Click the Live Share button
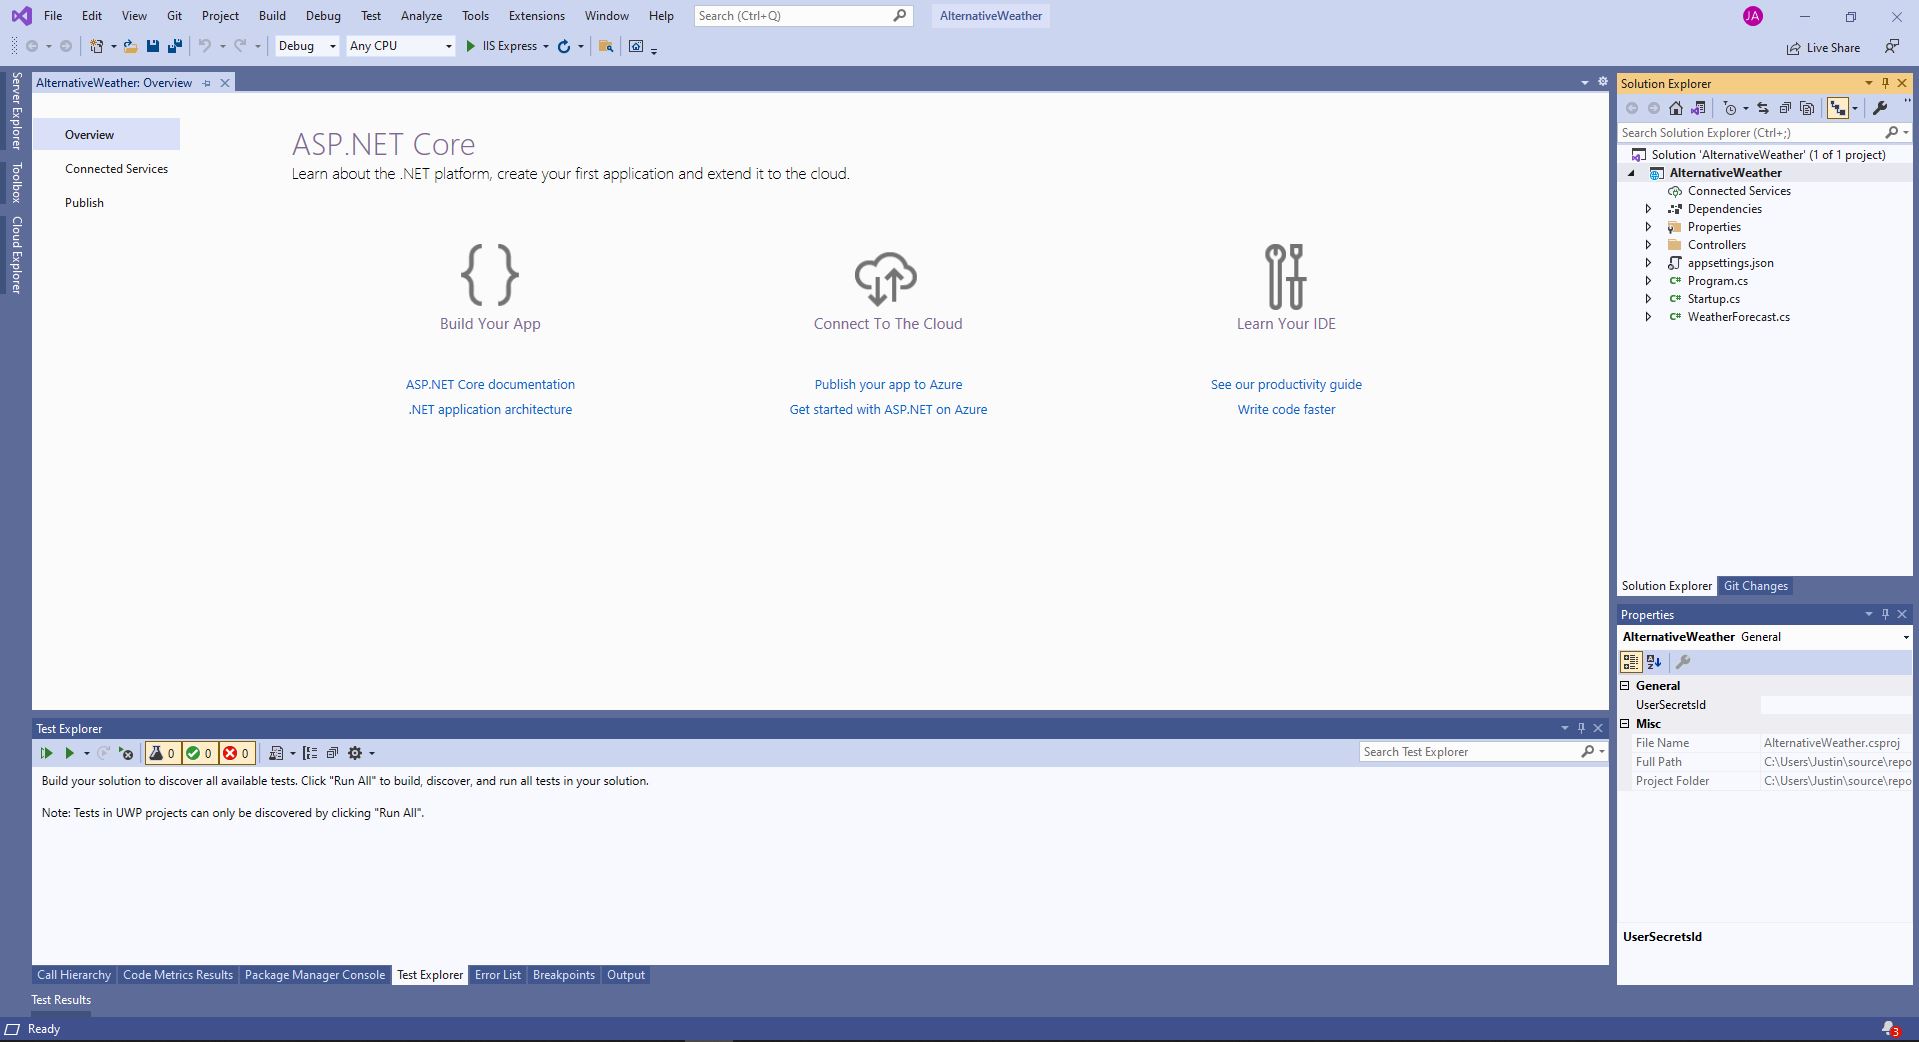1919x1042 pixels. coord(1824,47)
